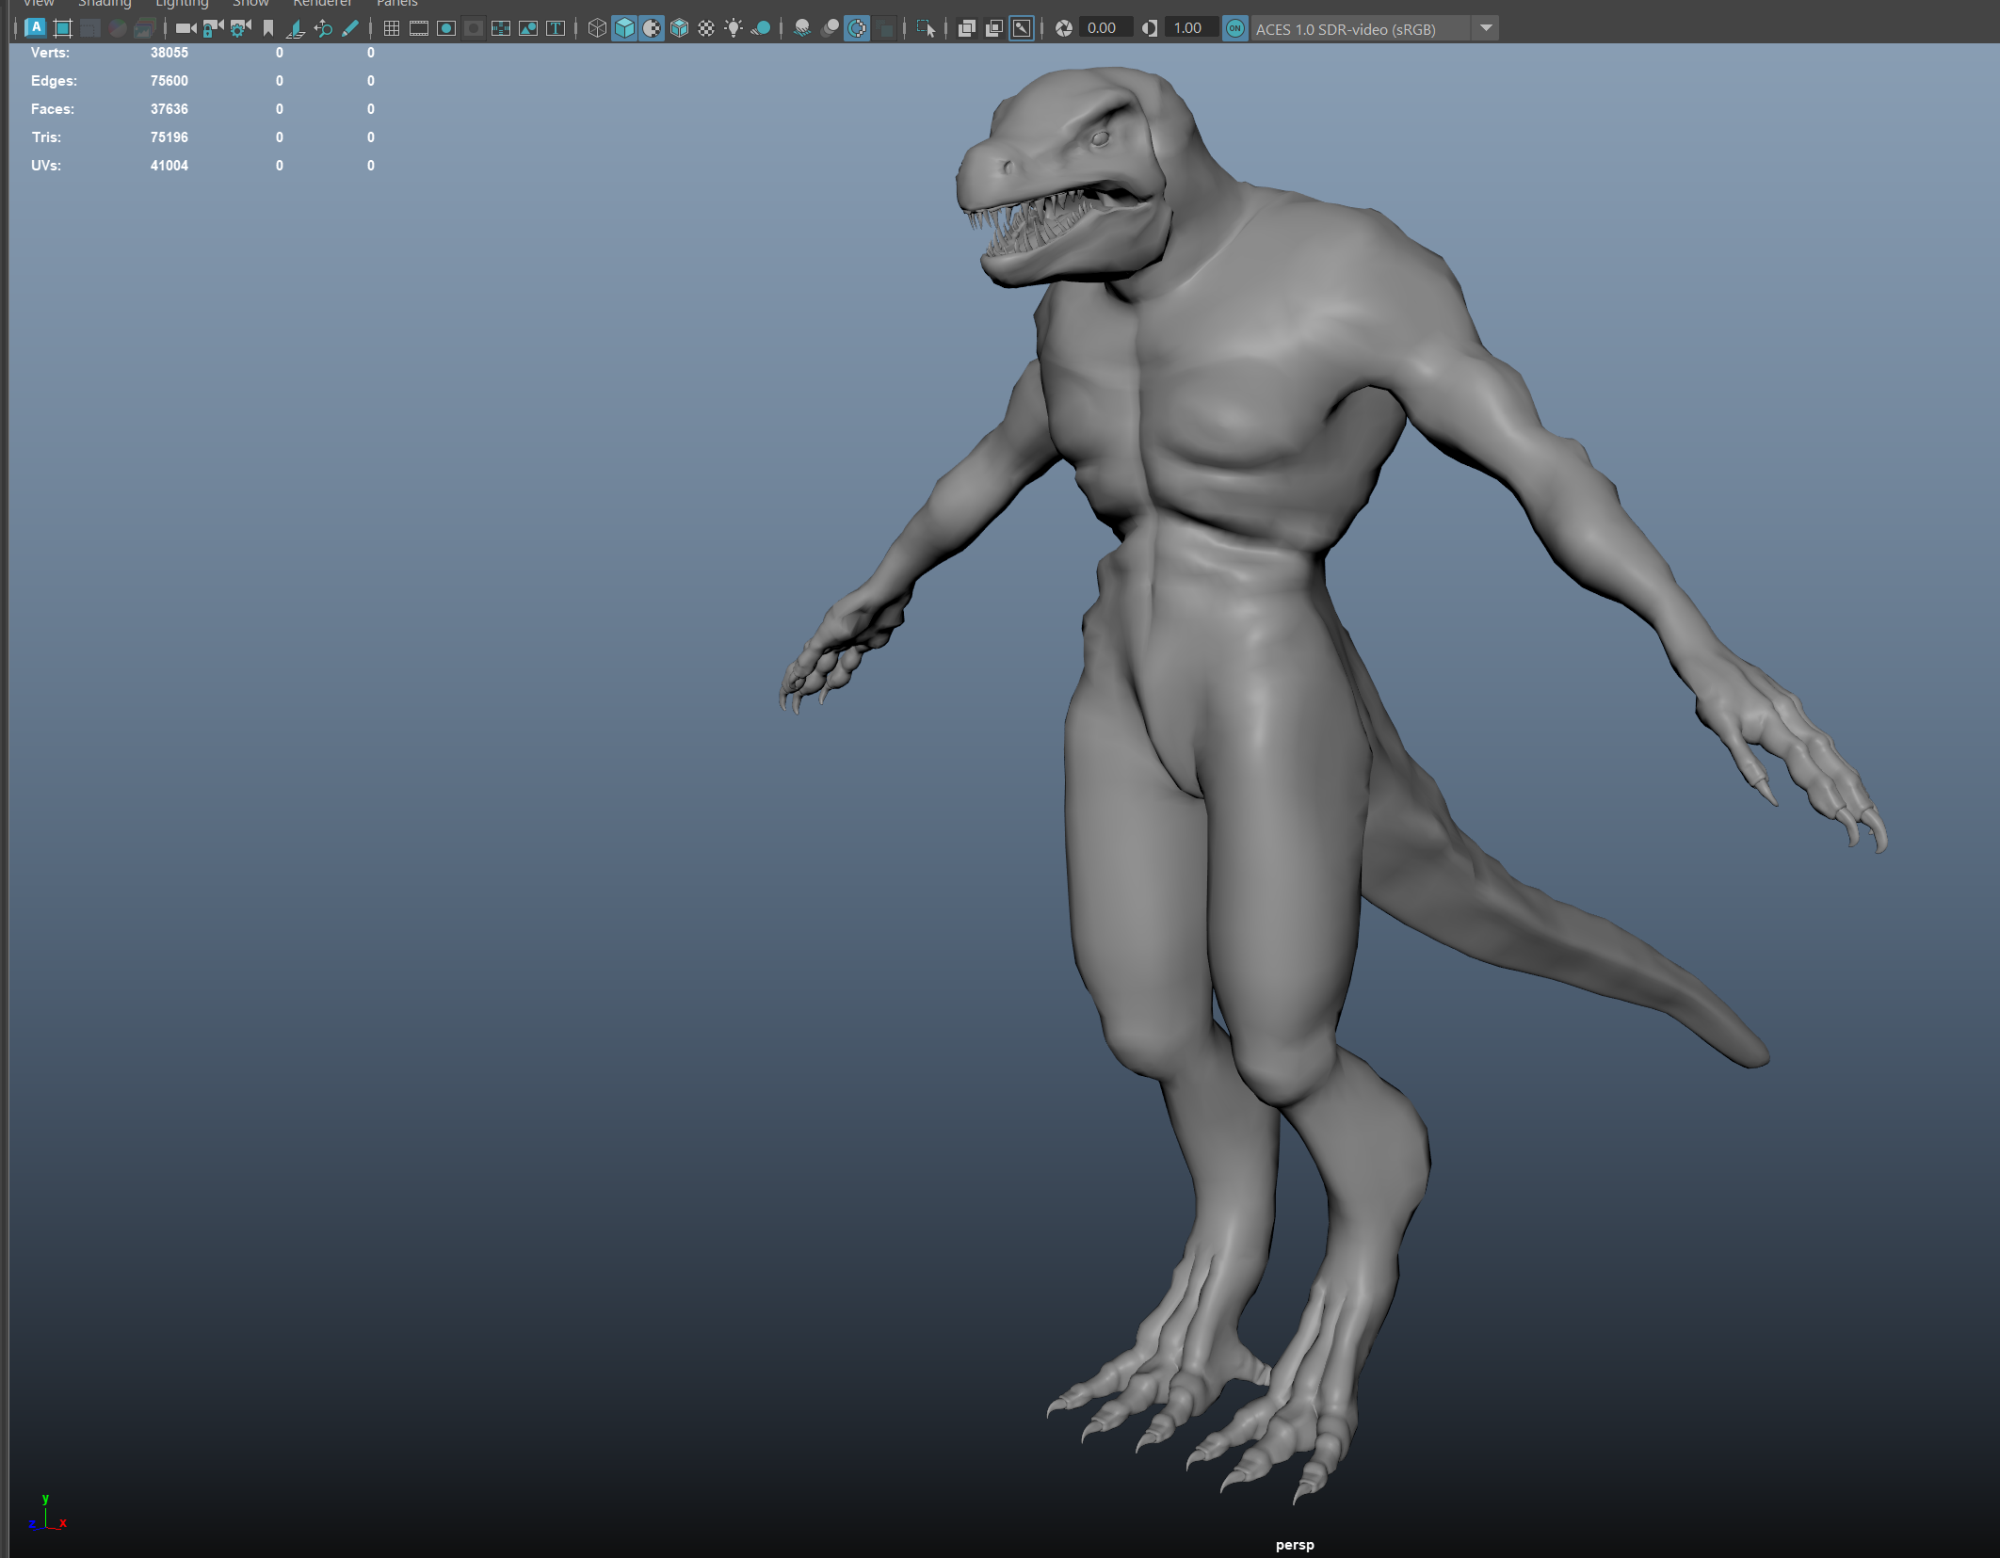Screen dimensions: 2000x1558
Task: Toggle the view transform ON button
Action: (x=1235, y=28)
